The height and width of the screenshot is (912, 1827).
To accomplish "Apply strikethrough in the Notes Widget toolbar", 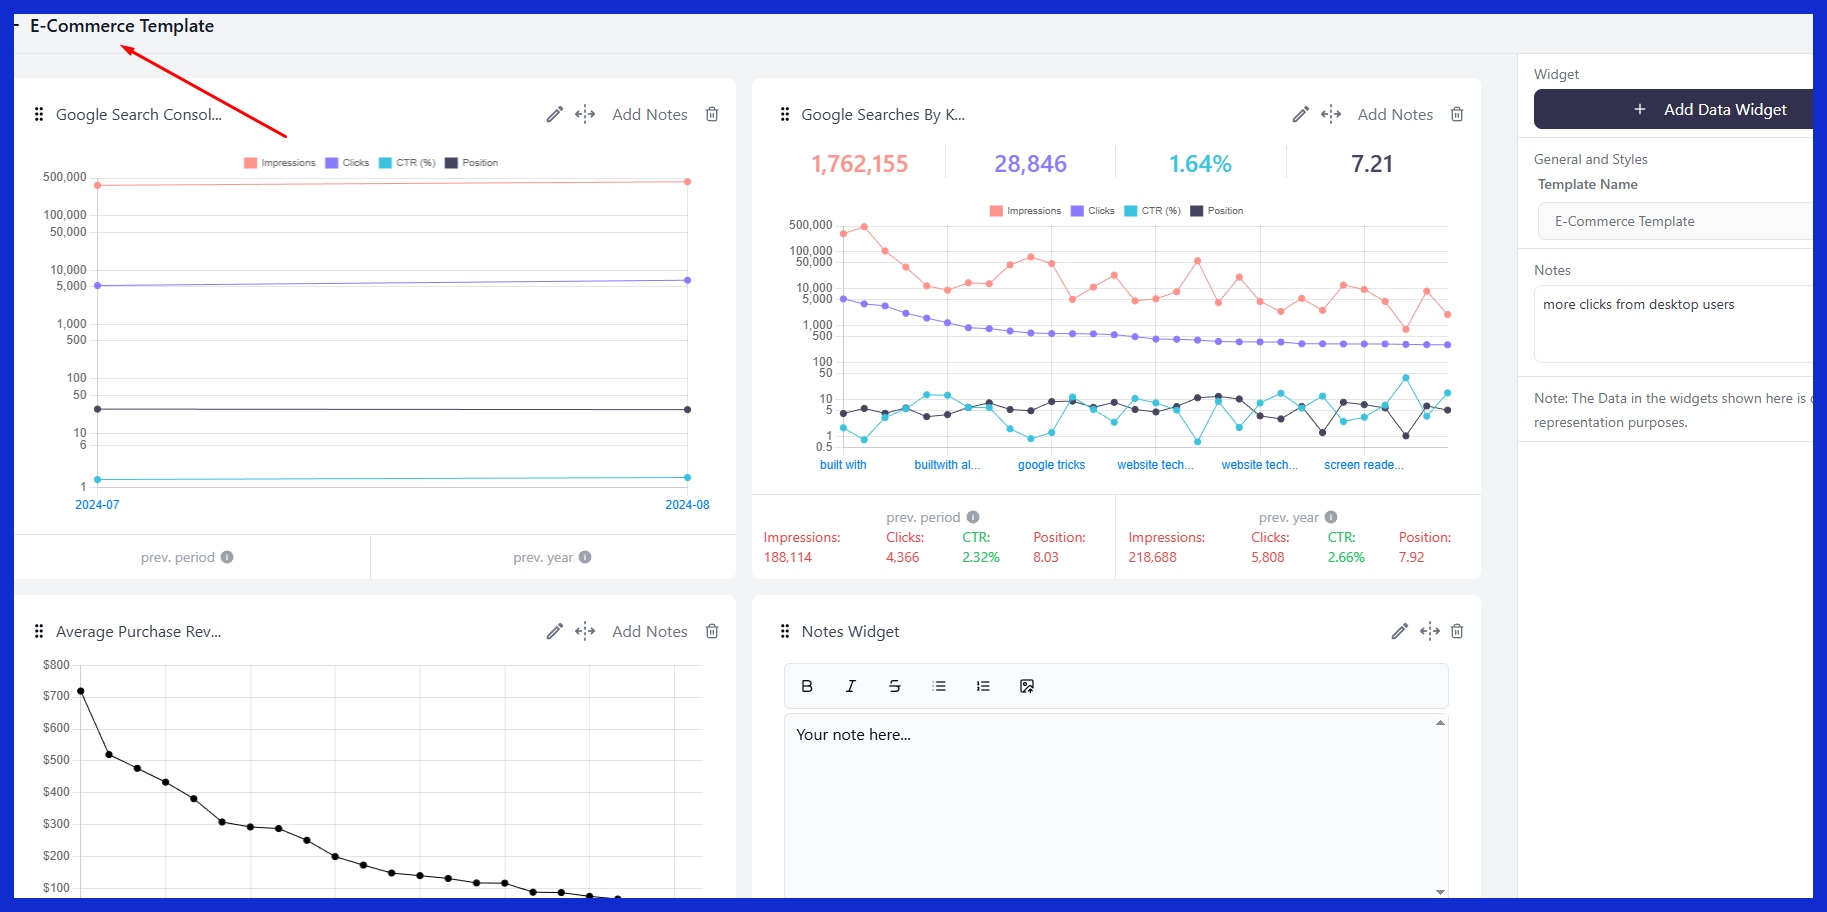I will (895, 686).
